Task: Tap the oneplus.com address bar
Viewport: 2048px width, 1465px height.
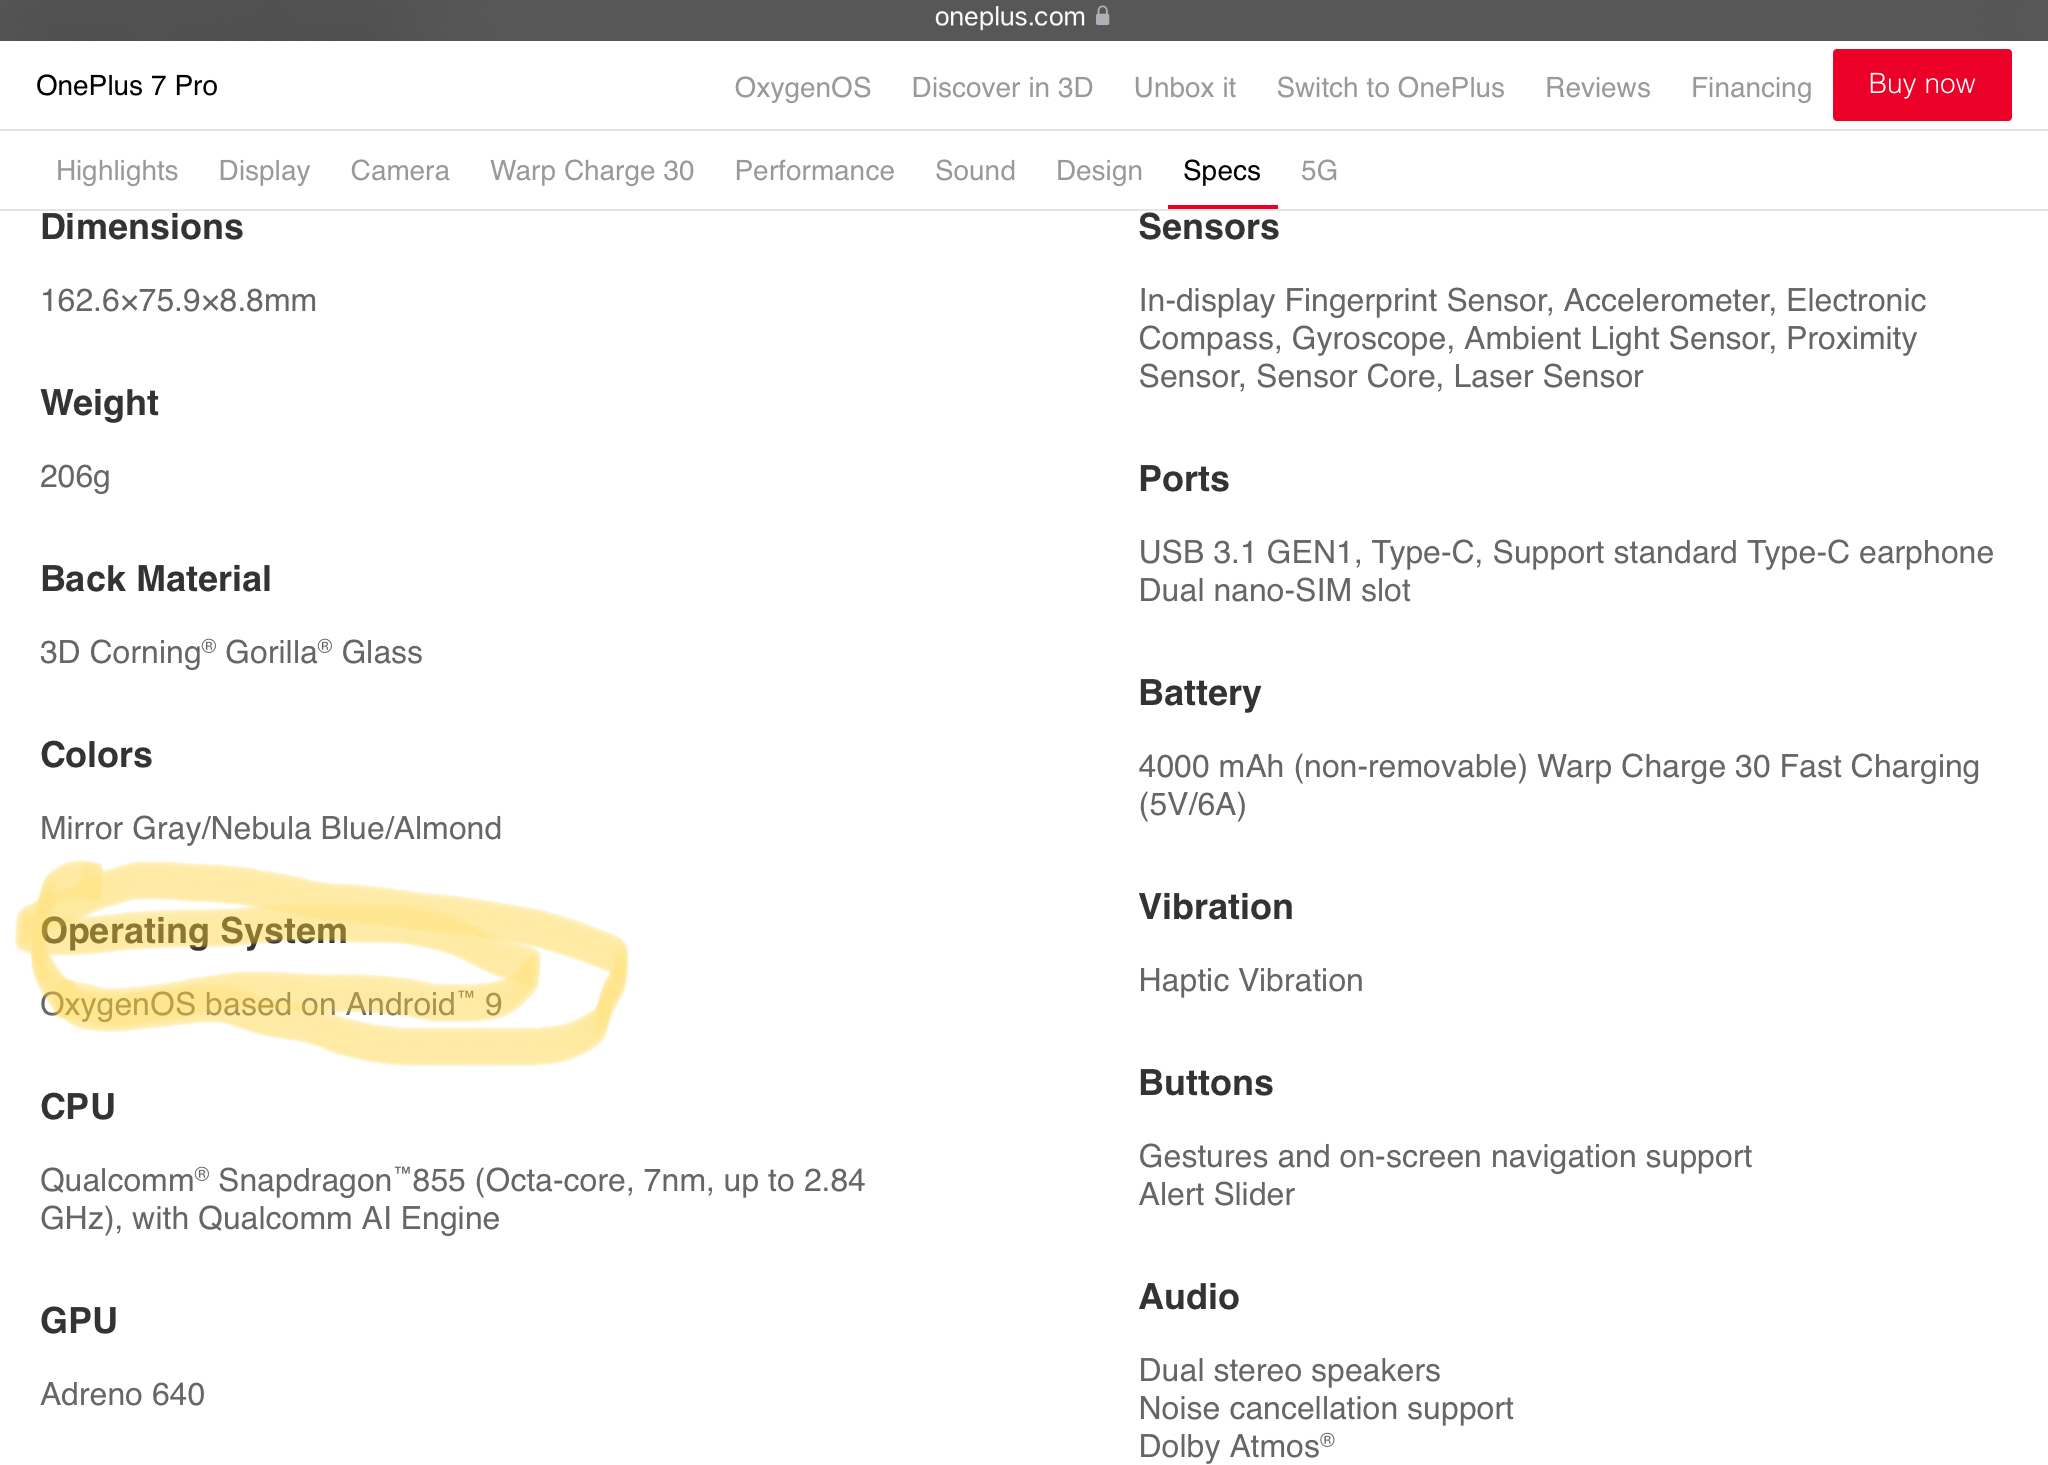Action: 1009,17
